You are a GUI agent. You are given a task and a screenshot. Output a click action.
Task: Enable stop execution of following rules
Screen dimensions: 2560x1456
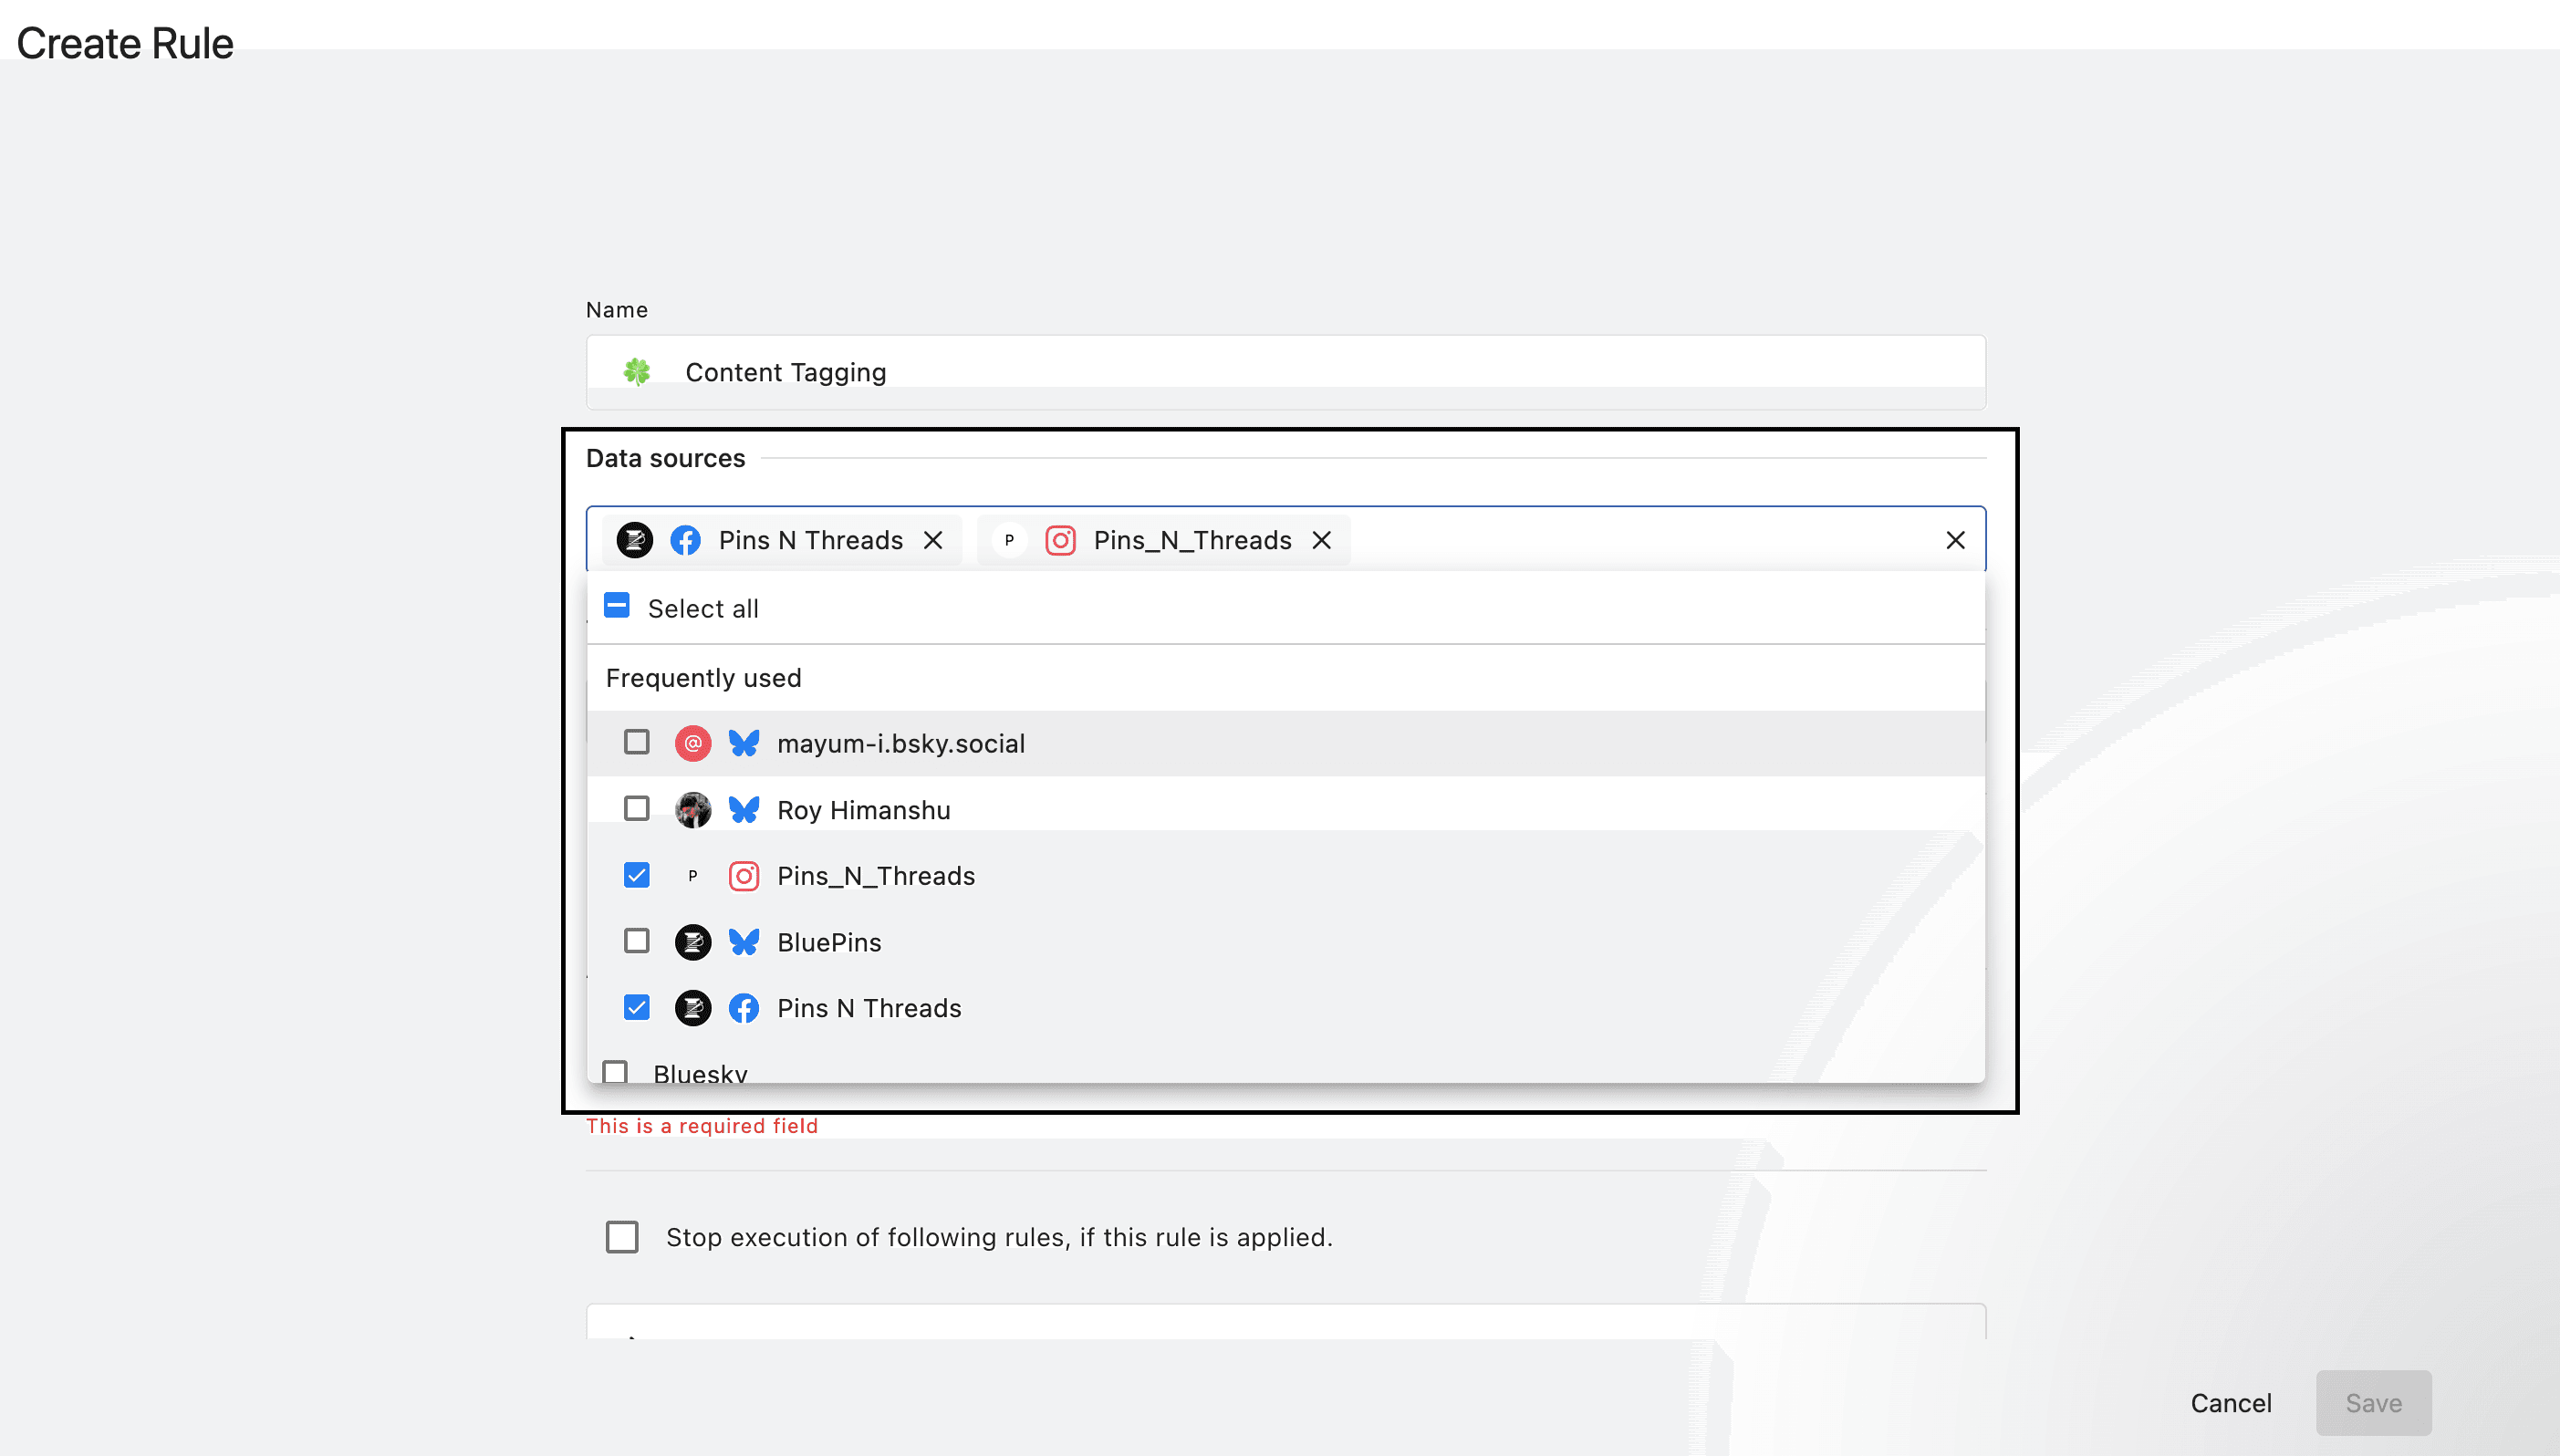click(x=622, y=1237)
